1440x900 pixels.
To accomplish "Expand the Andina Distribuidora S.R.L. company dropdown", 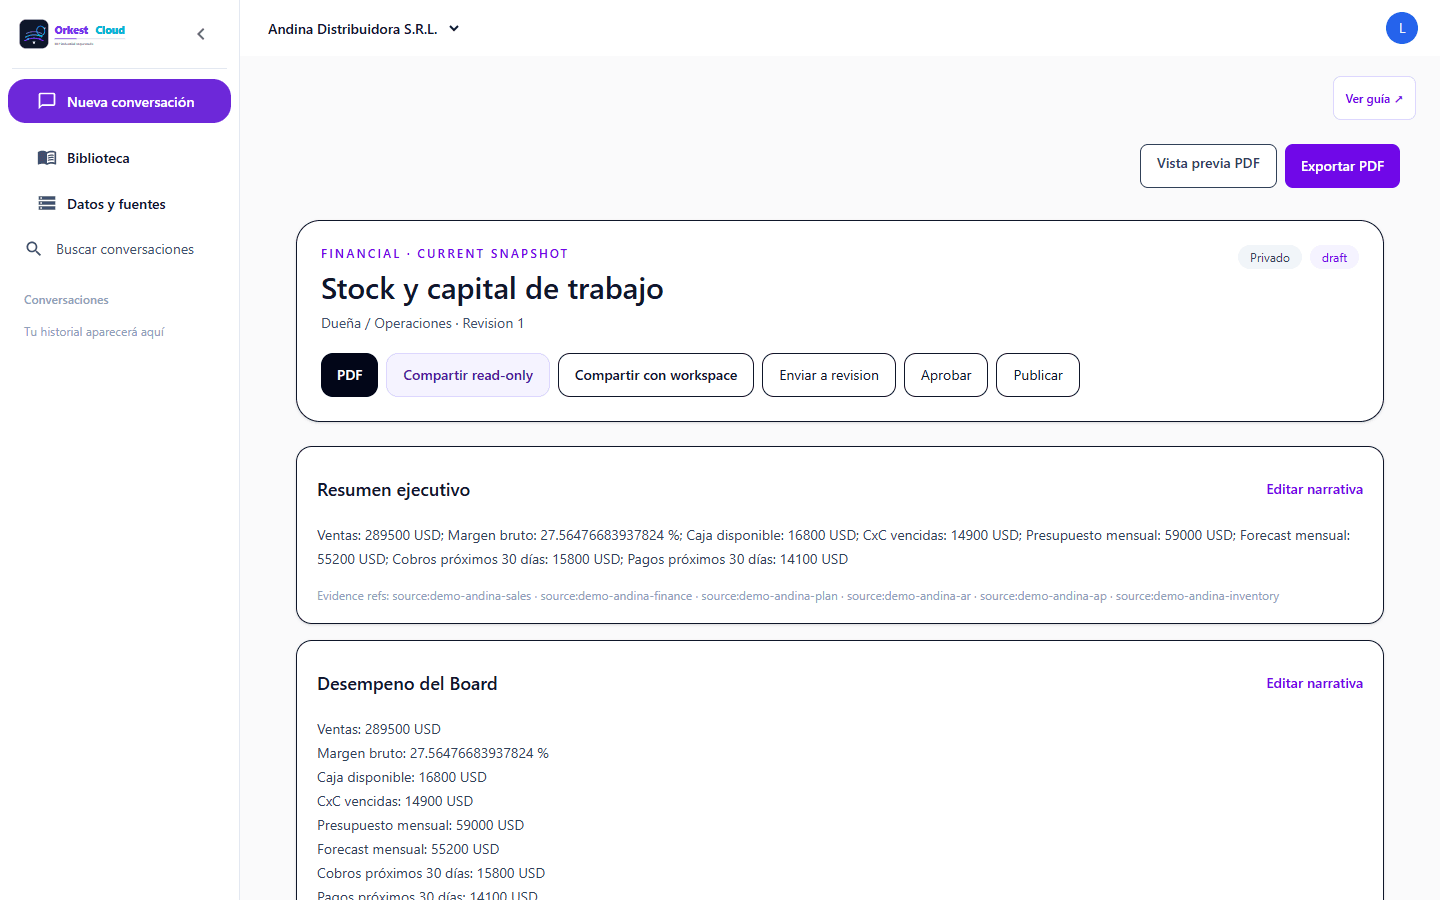I will (x=364, y=29).
